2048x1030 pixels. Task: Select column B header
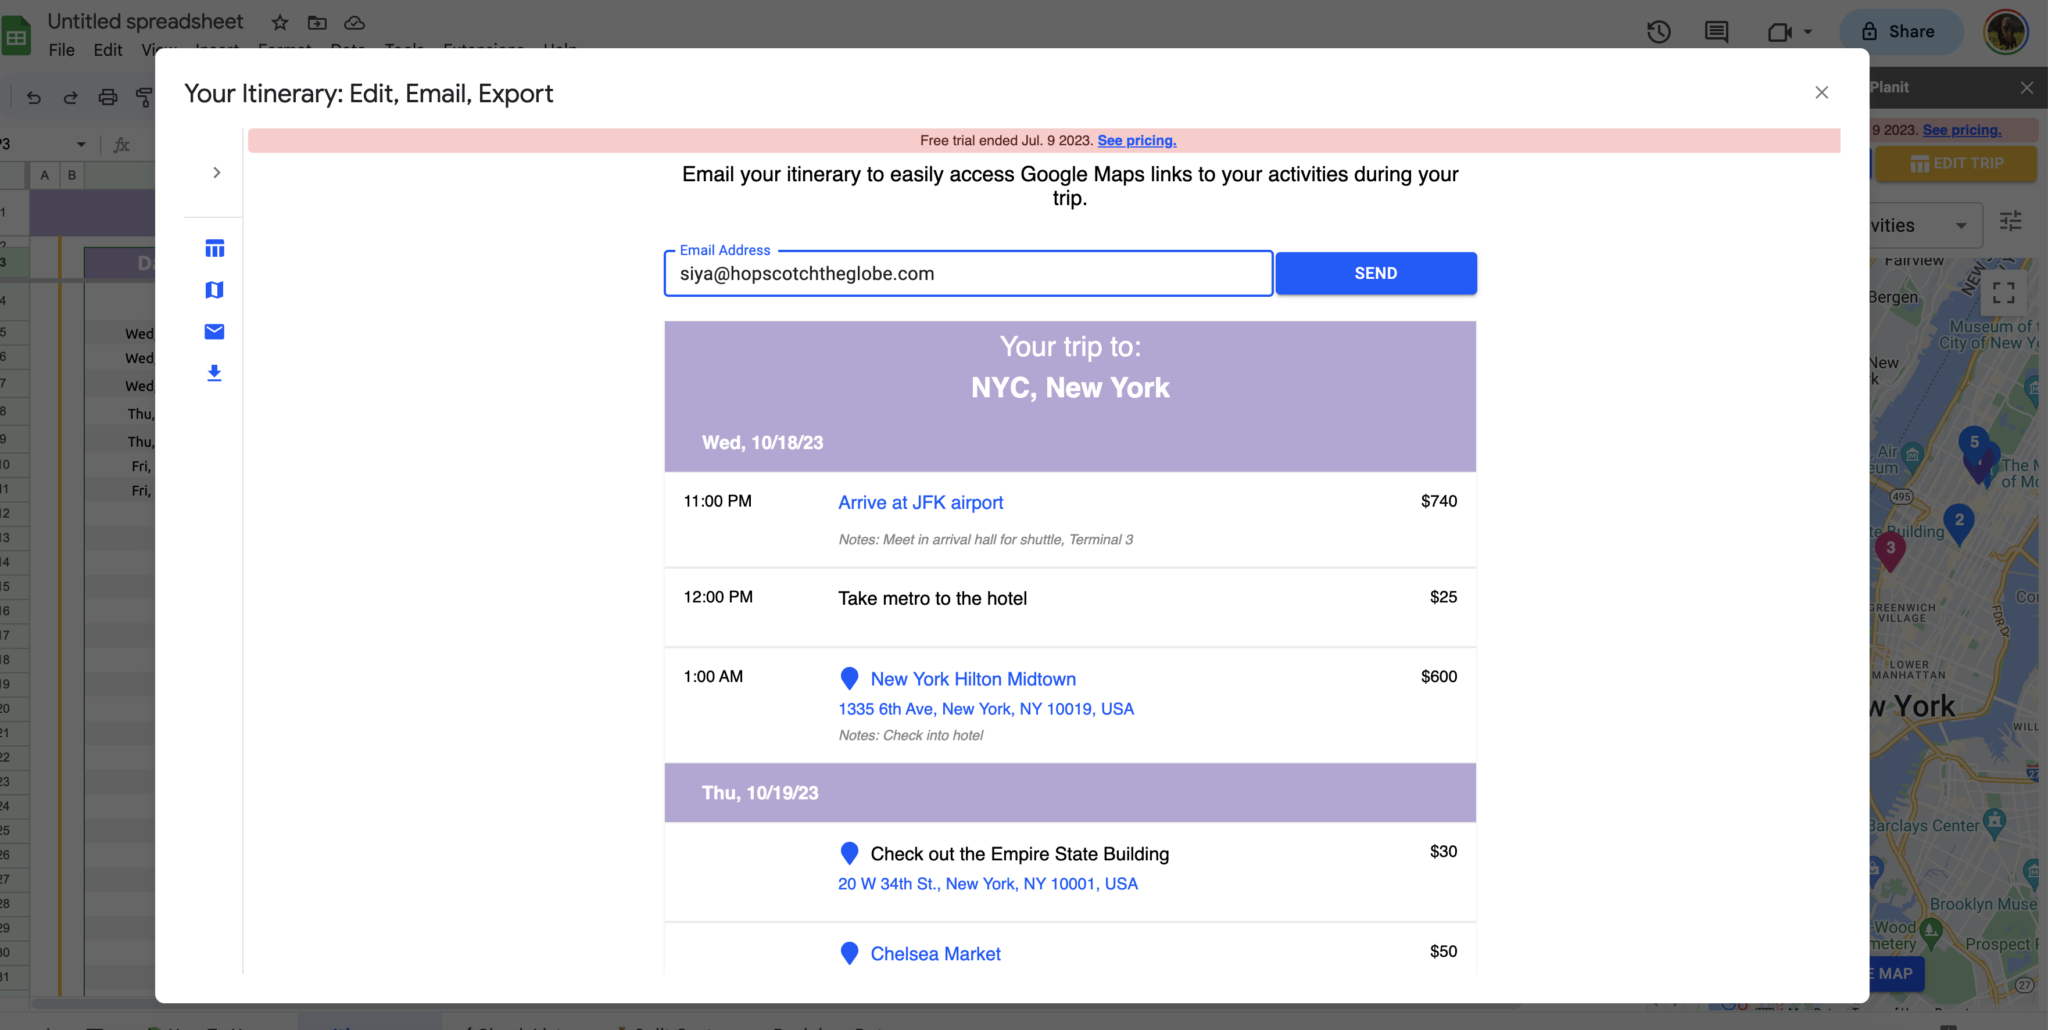pos(72,175)
